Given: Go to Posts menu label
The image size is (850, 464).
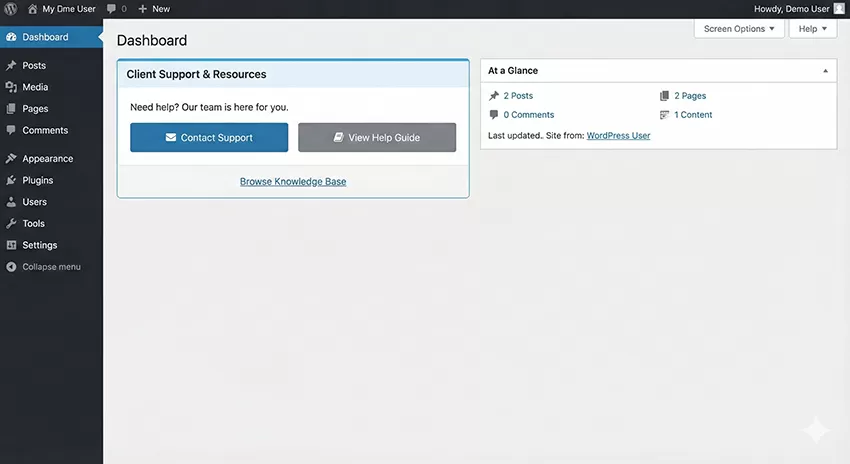Looking at the screenshot, I should 34,66.
